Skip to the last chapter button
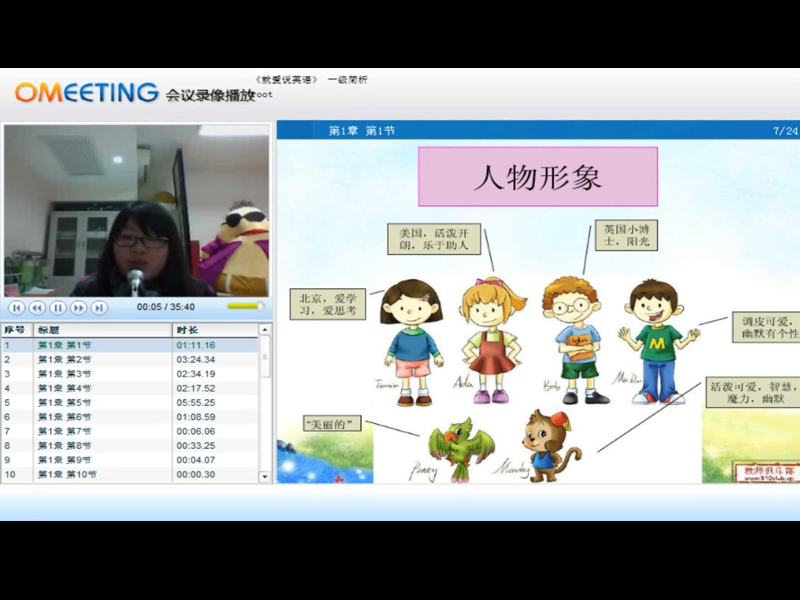Viewport: 800px width, 600px height. pos(99,307)
